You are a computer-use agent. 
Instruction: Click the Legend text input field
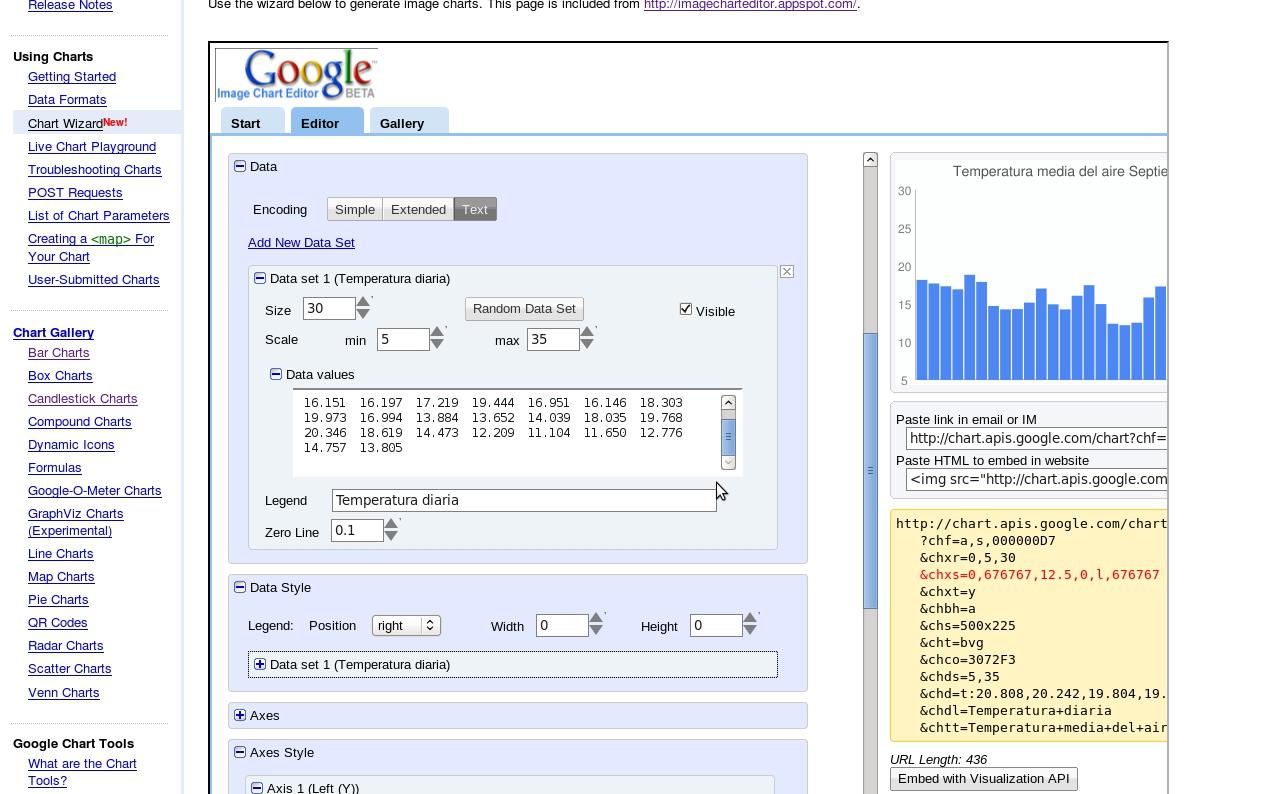tap(524, 500)
